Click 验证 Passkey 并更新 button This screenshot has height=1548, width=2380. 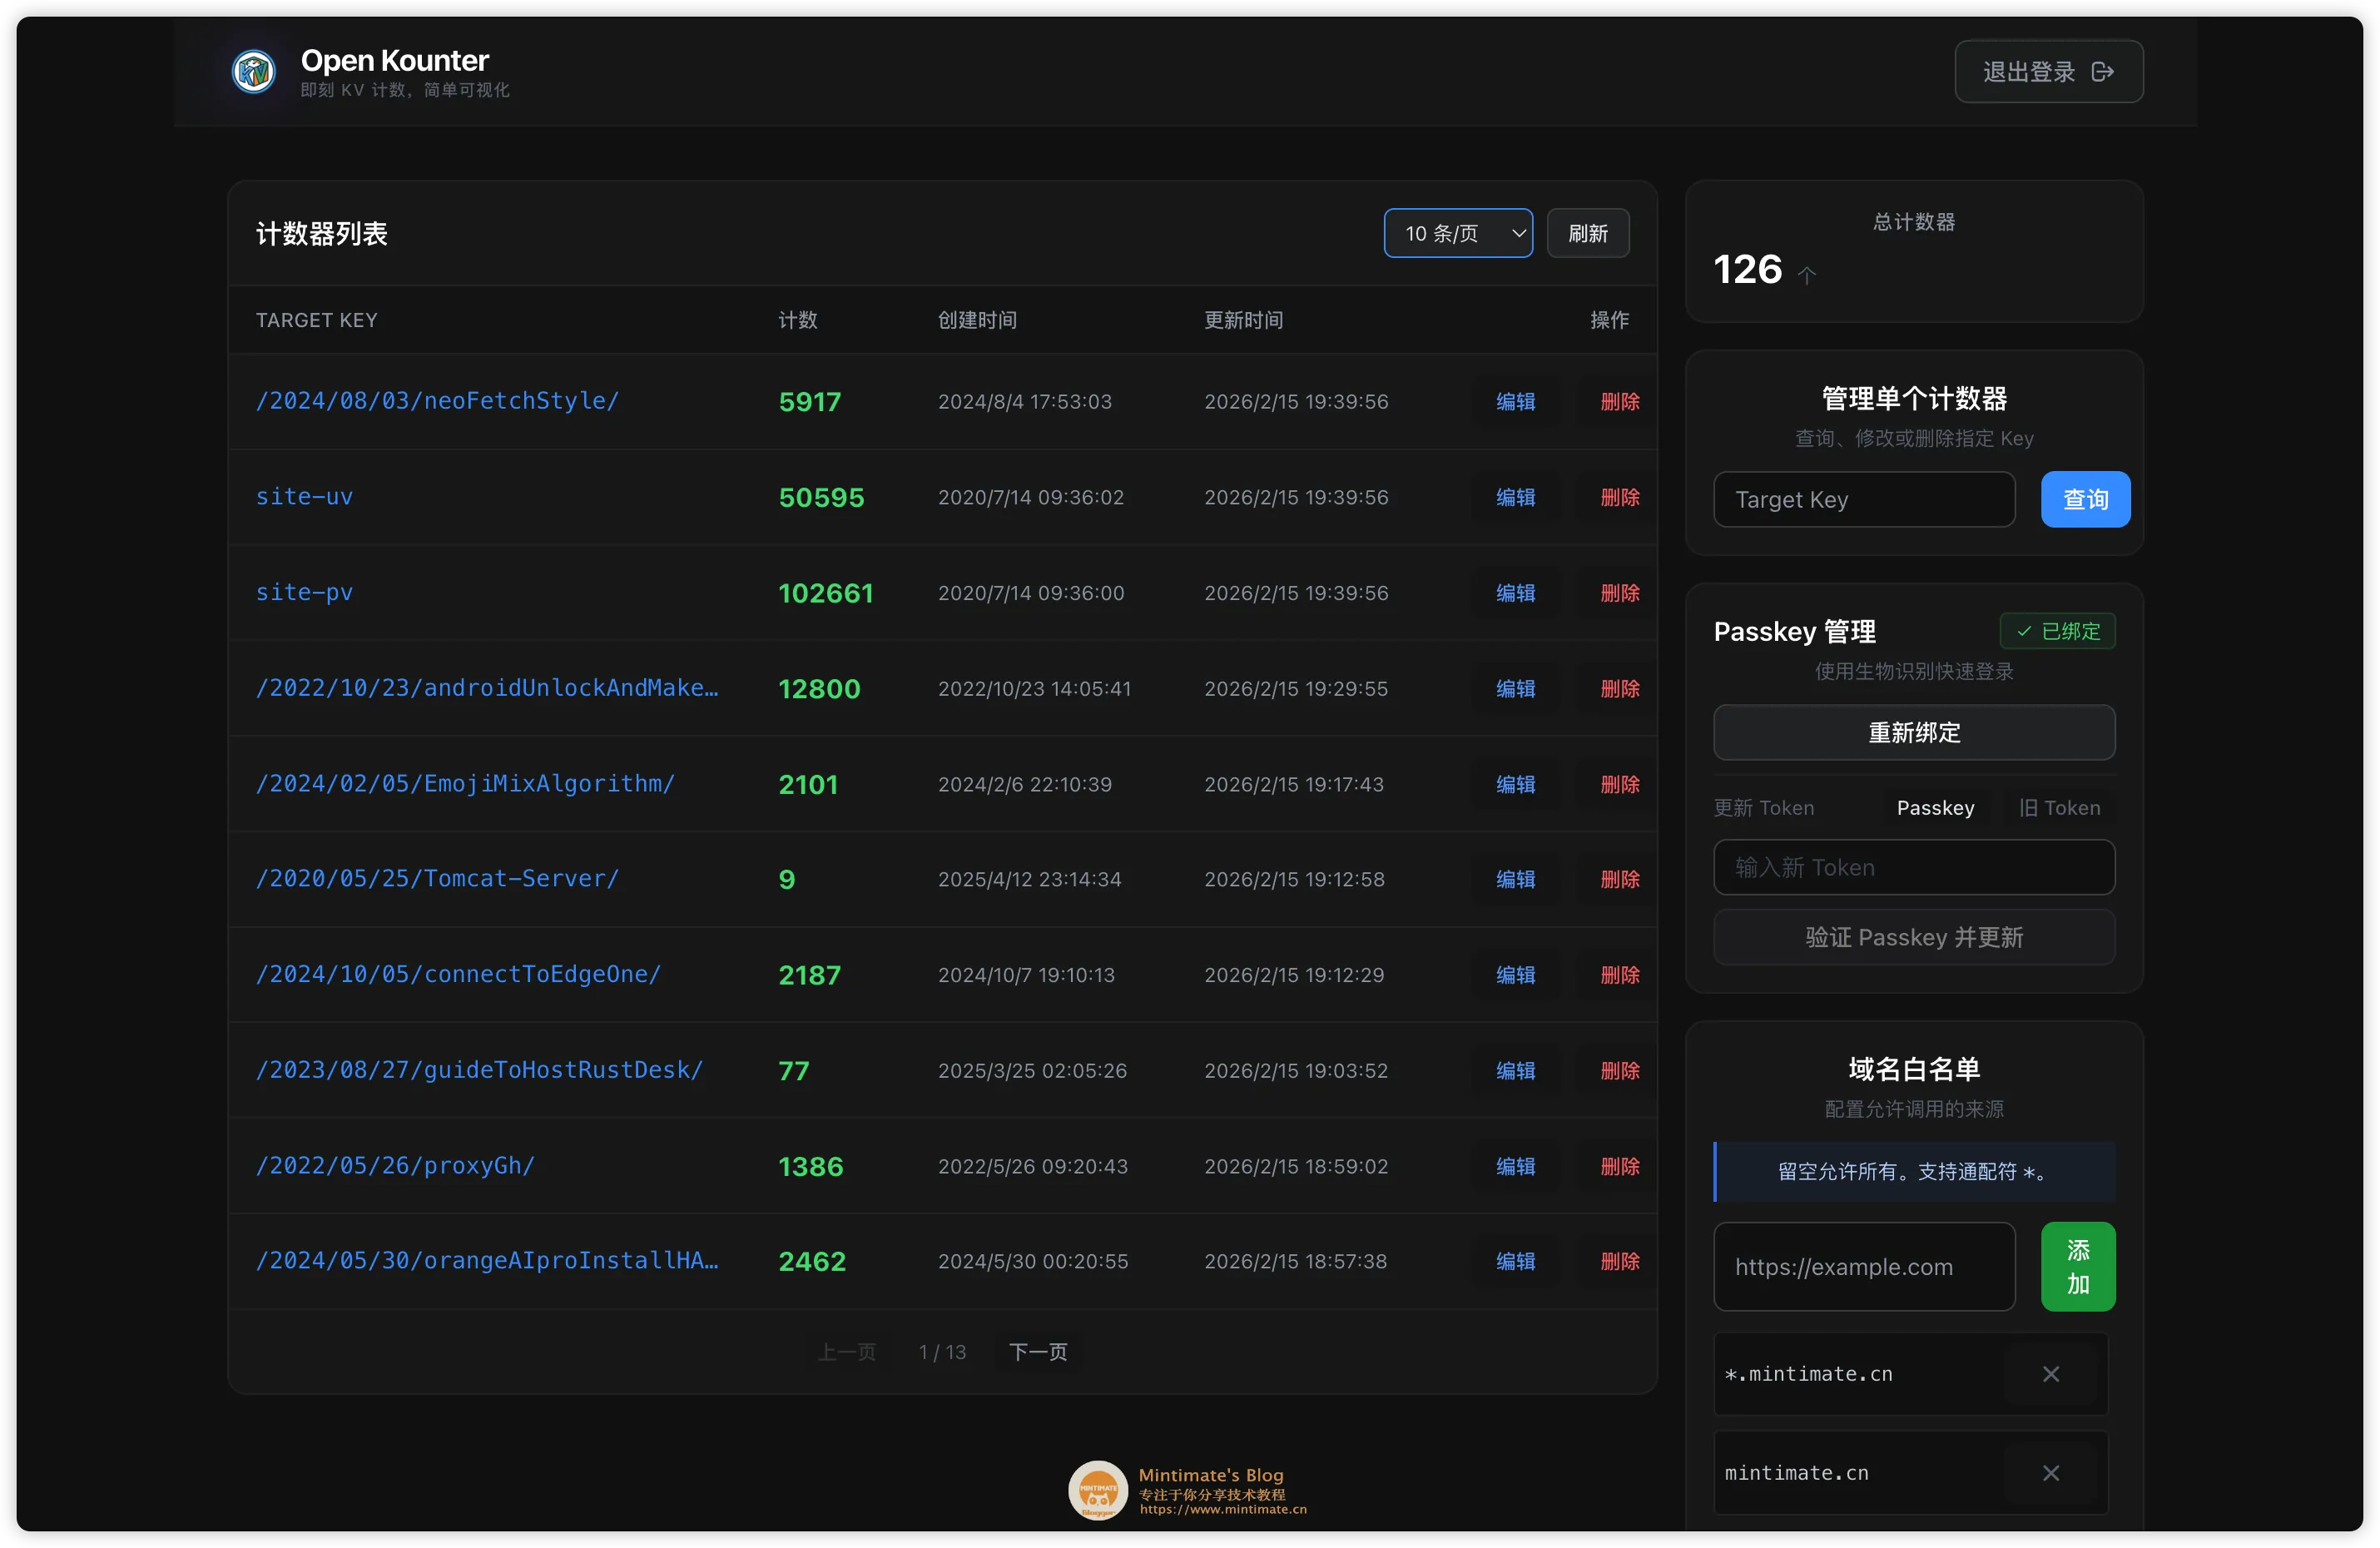[1913, 937]
